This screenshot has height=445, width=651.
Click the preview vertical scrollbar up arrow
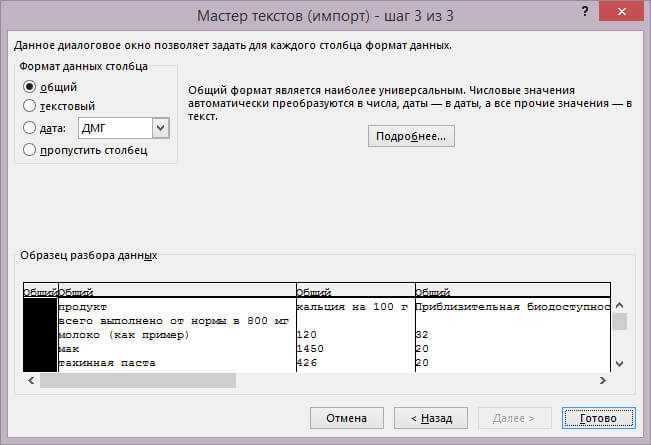click(619, 305)
